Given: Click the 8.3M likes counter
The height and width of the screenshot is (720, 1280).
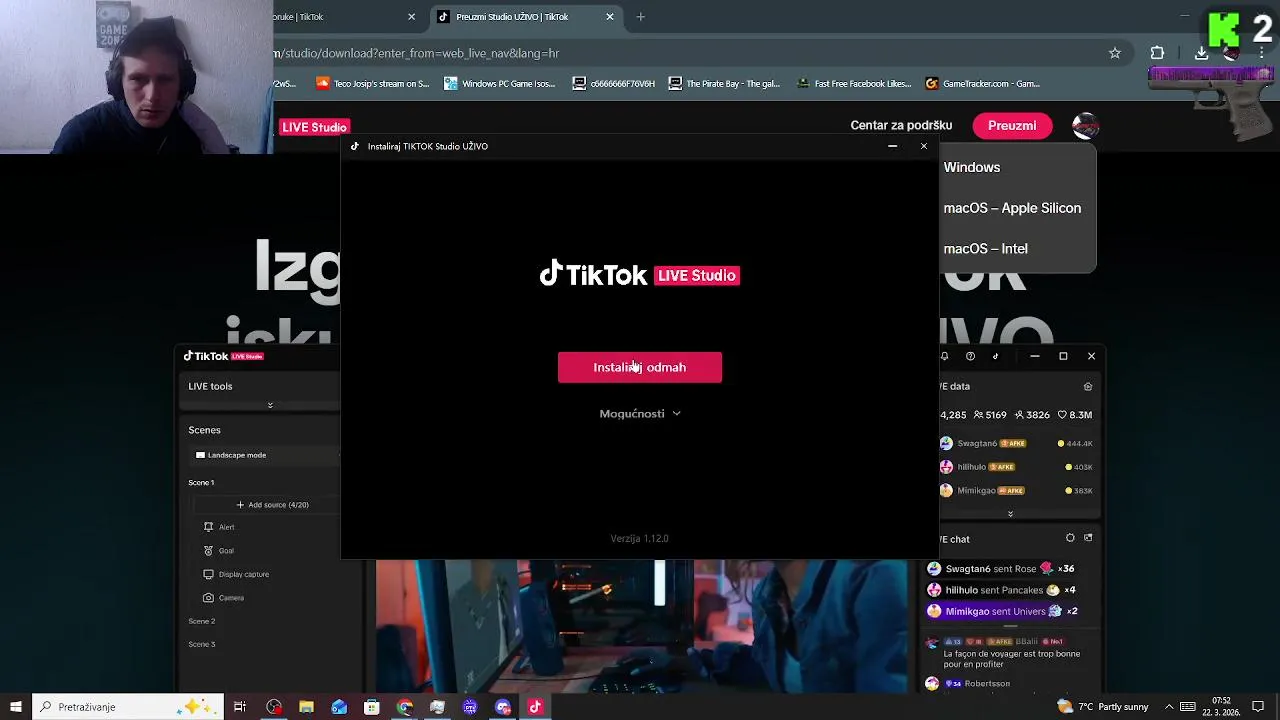Looking at the screenshot, I should tap(1074, 415).
